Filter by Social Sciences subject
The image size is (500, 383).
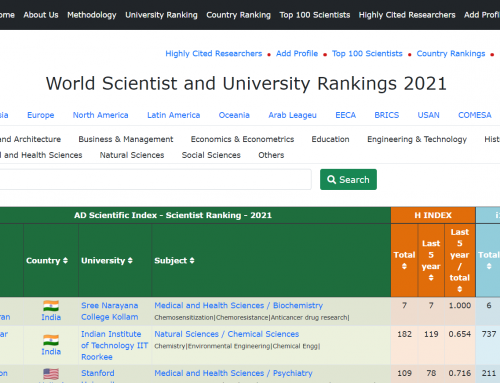(211, 155)
